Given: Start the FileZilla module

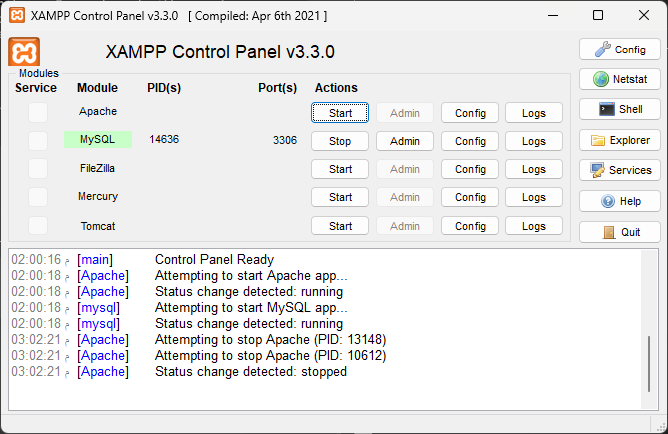Looking at the screenshot, I should [340, 169].
